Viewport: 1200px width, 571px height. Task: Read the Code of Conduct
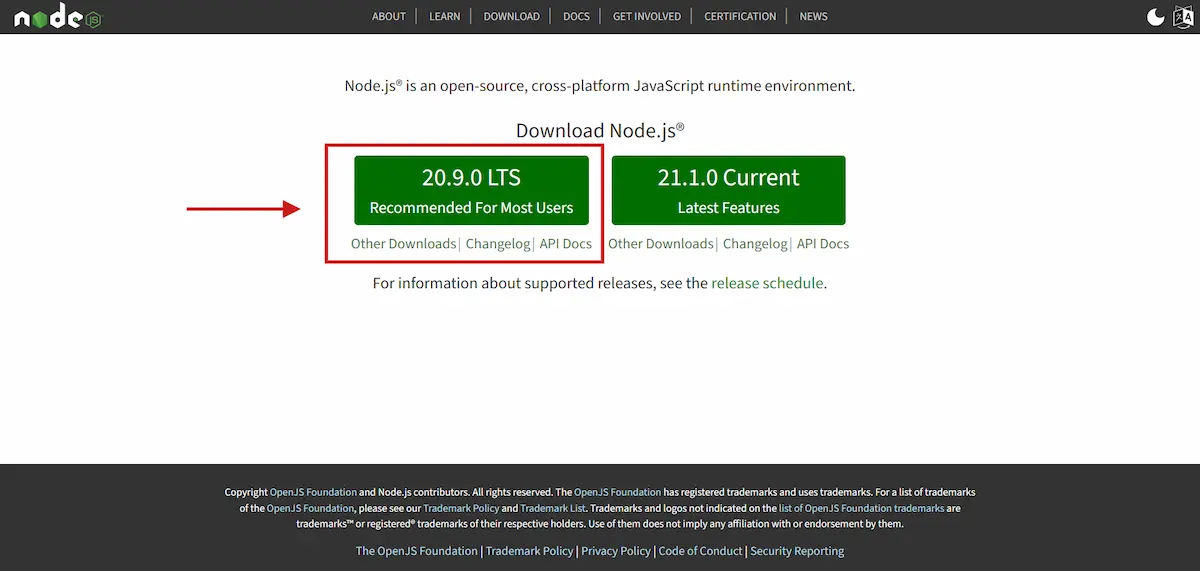700,551
